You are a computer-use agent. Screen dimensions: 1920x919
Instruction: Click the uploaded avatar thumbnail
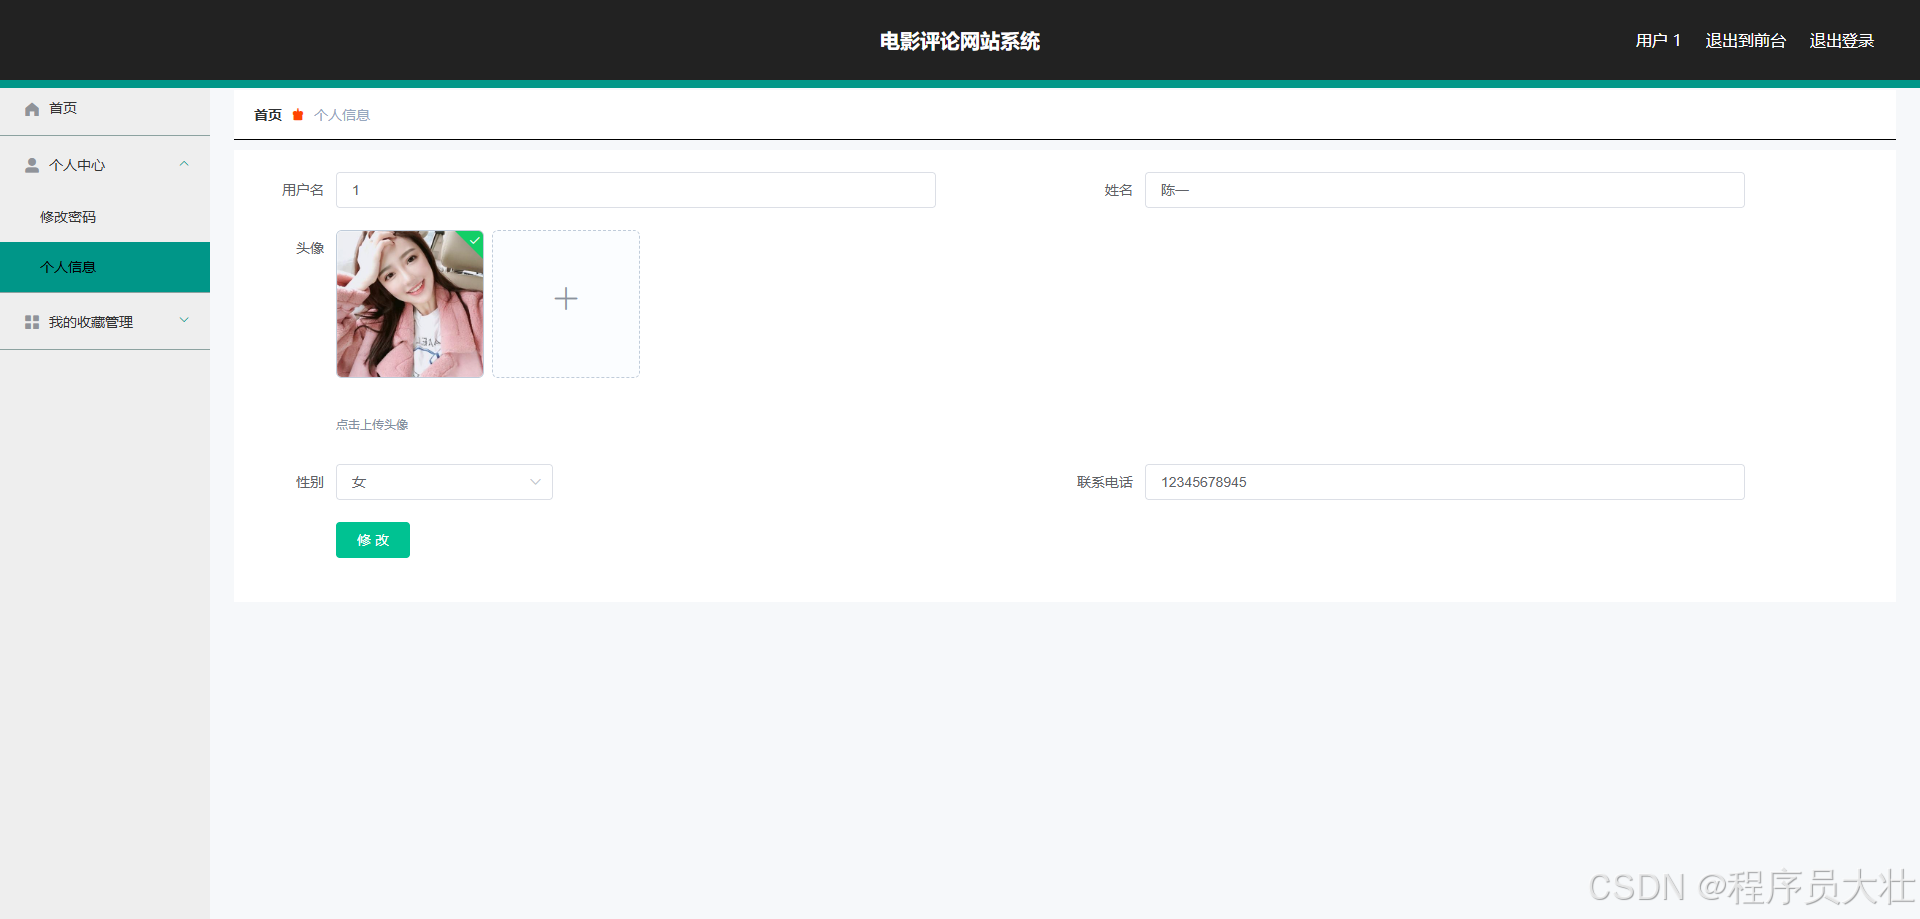pyautogui.click(x=409, y=304)
